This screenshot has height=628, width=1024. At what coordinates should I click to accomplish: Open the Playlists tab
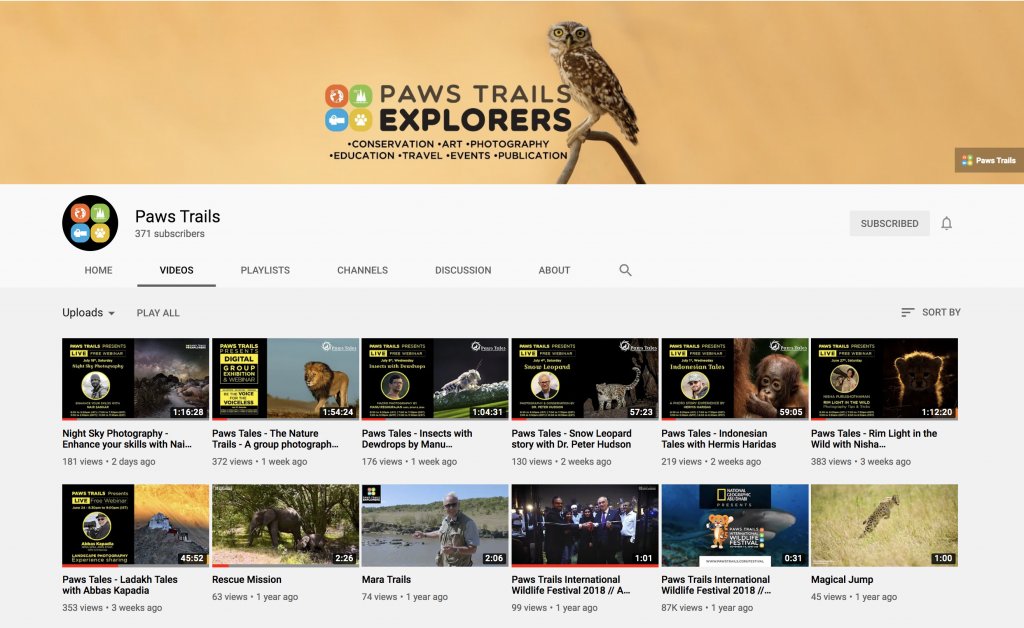point(265,270)
